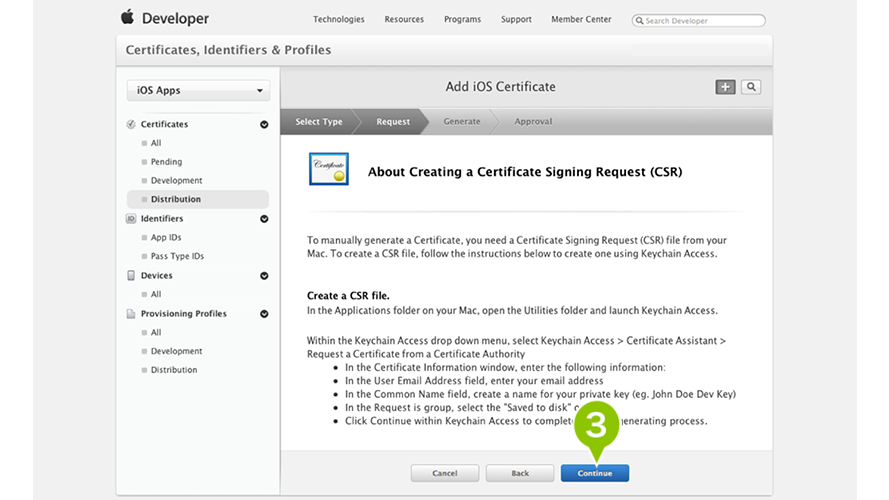Select All under Certificates

pyautogui.click(x=156, y=143)
